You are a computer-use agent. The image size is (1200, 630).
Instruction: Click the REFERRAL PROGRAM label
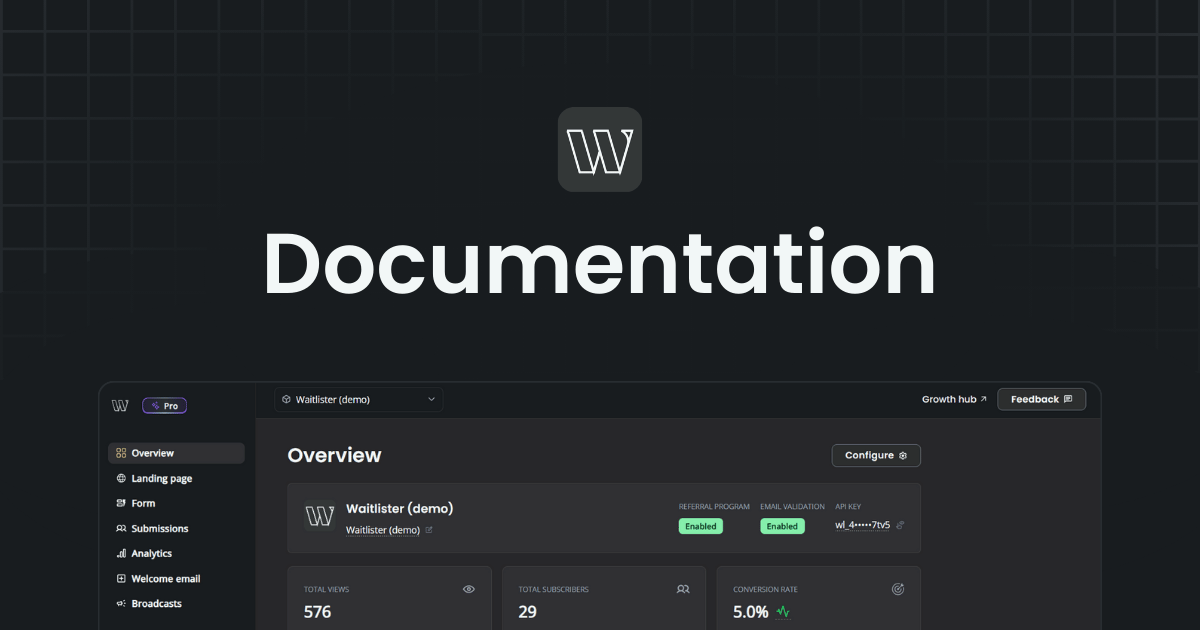pos(714,507)
